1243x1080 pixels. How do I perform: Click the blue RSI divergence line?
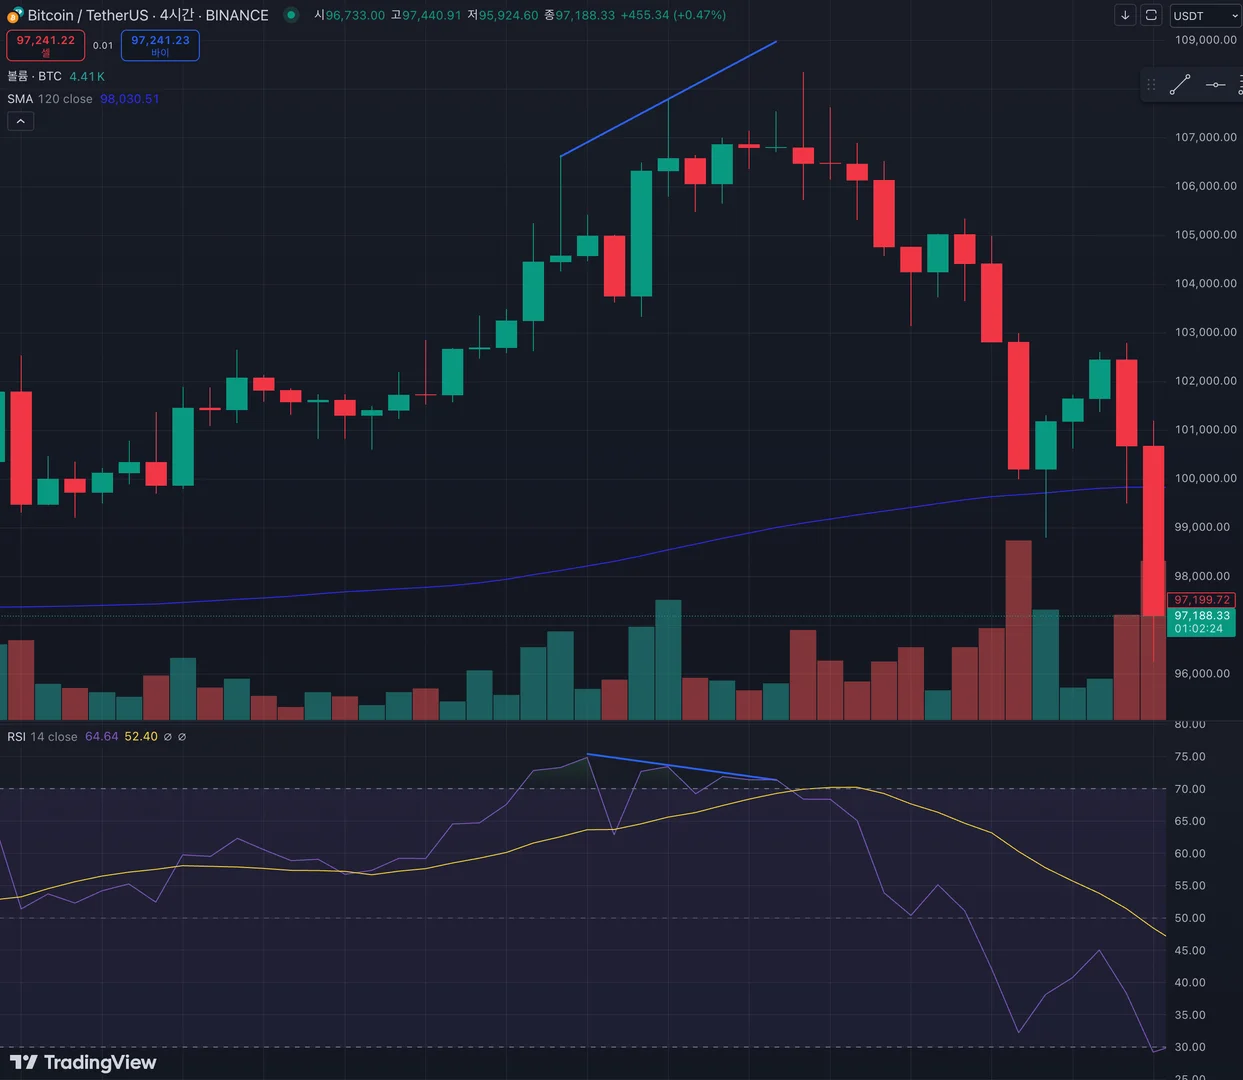(682, 767)
